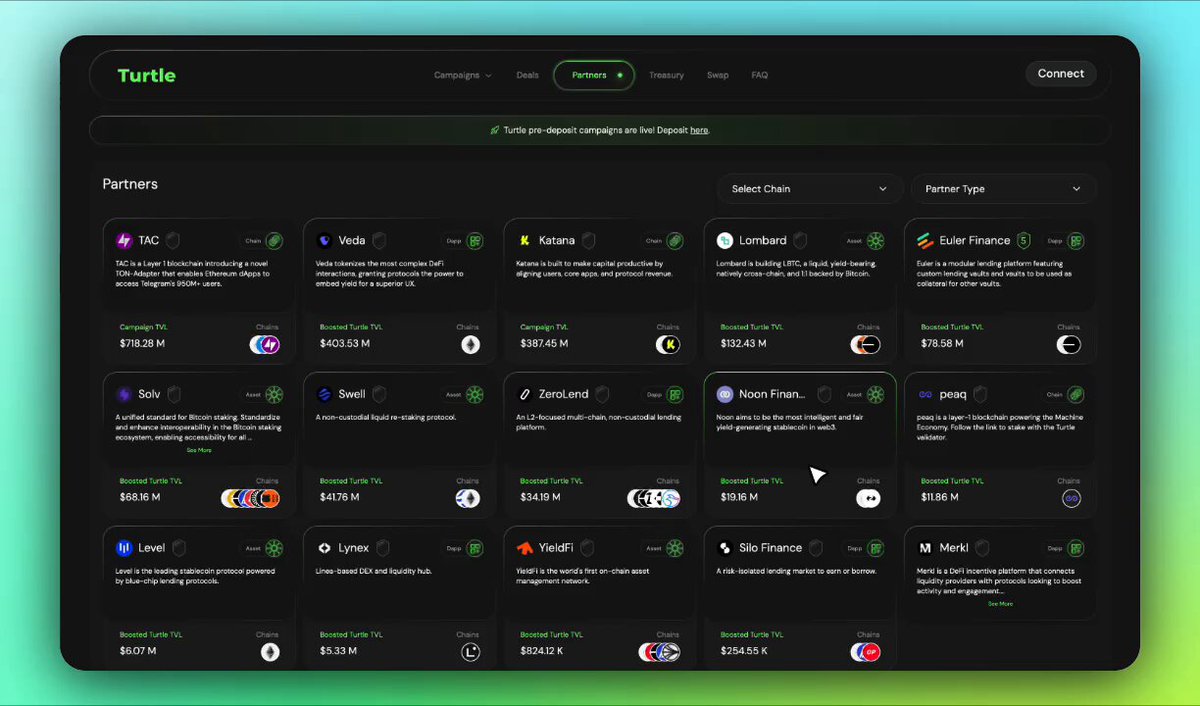
Task: Click the Silo Finance logo icon
Action: 725,548
